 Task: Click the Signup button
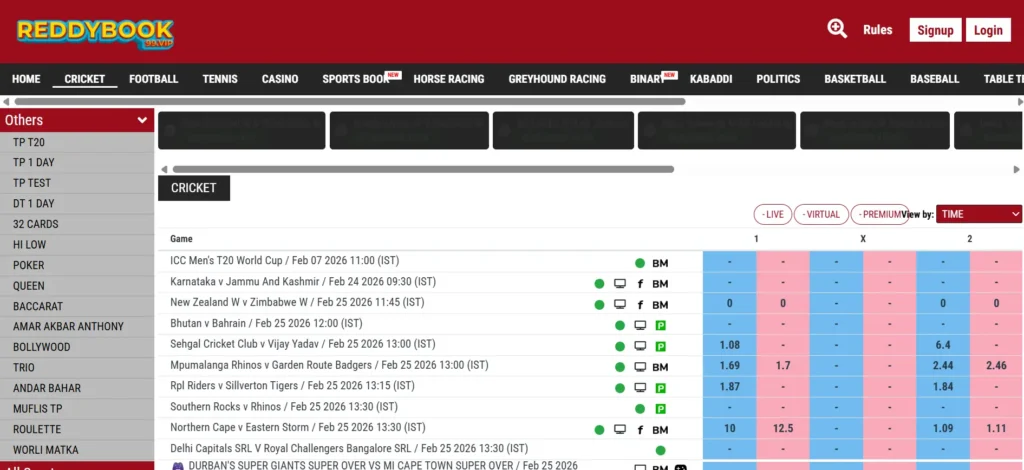[935, 30]
